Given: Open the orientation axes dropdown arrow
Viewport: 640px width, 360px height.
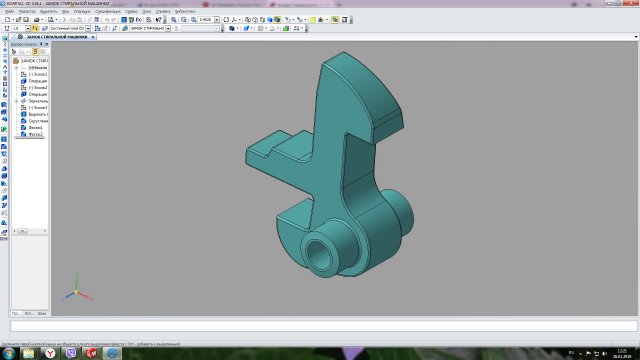Looking at the screenshot, I should point(240,20).
